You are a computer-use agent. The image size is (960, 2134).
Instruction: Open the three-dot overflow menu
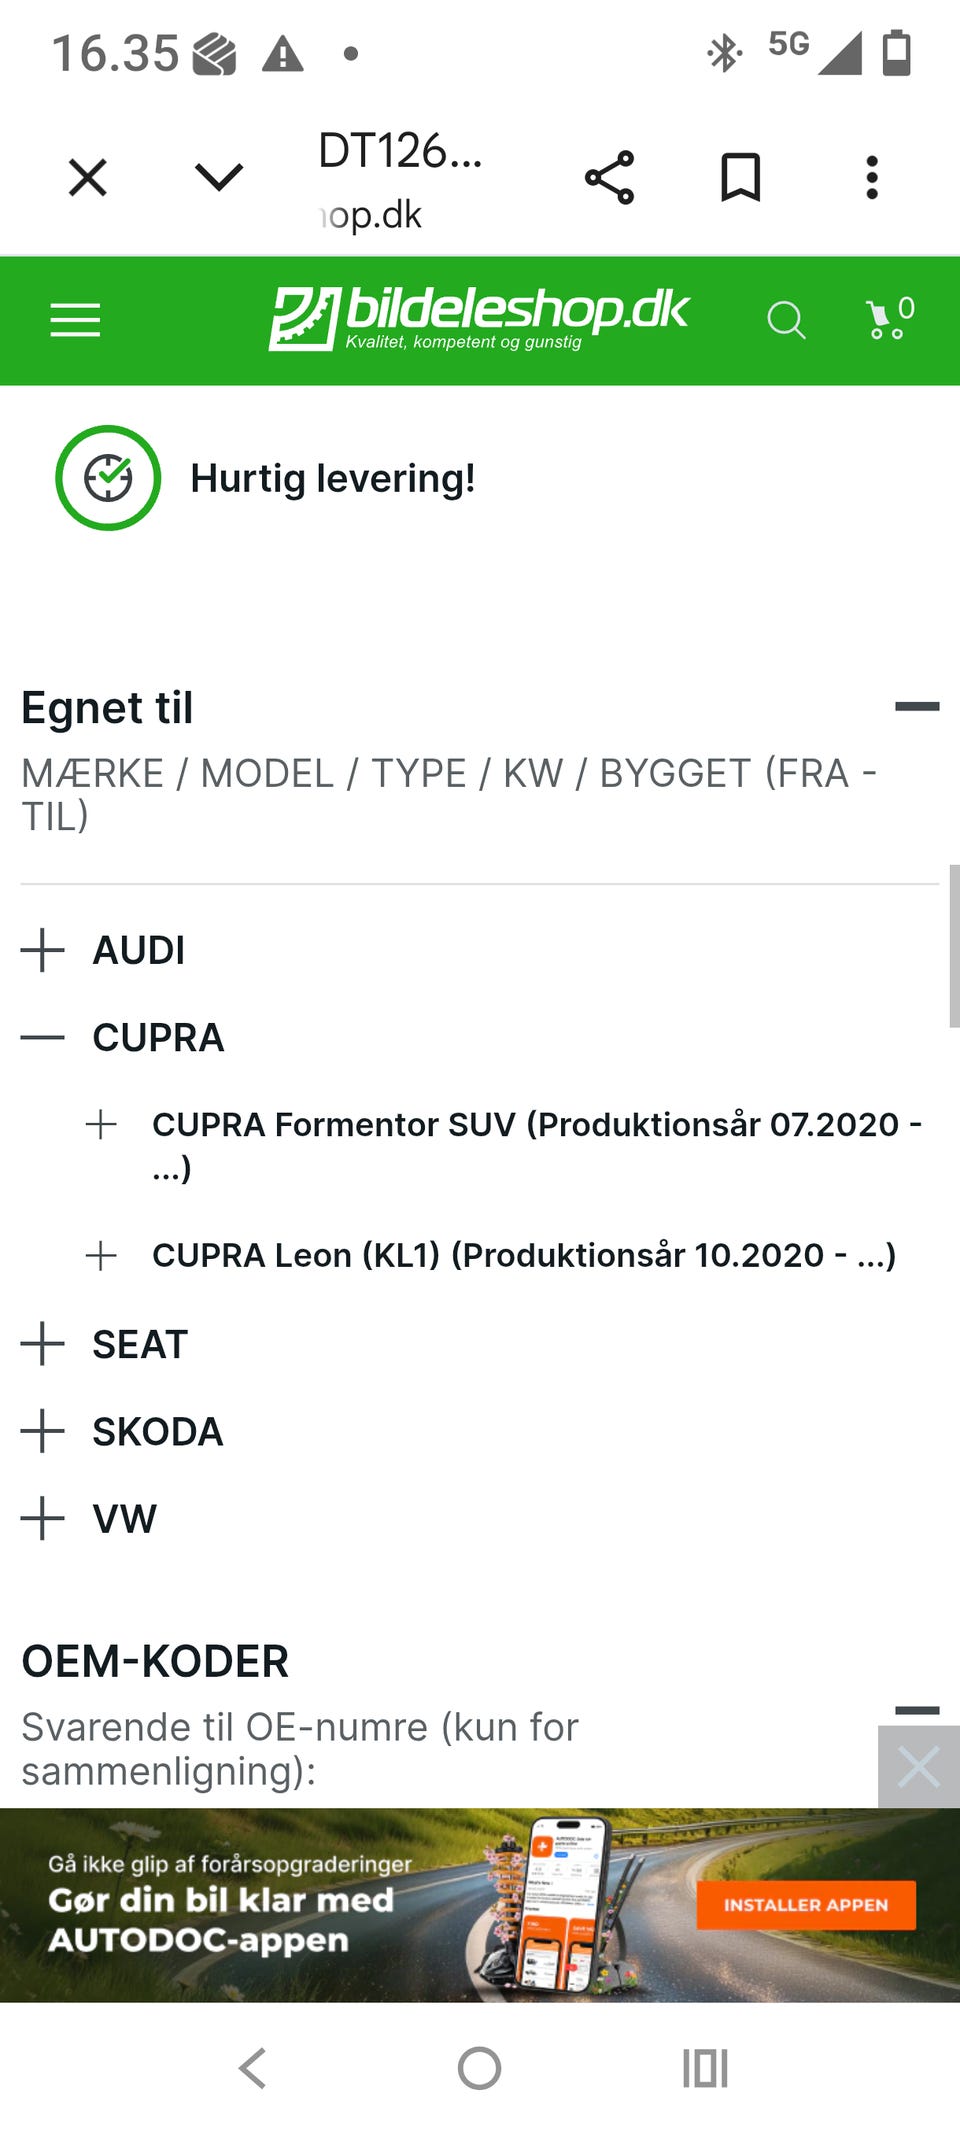(x=872, y=178)
